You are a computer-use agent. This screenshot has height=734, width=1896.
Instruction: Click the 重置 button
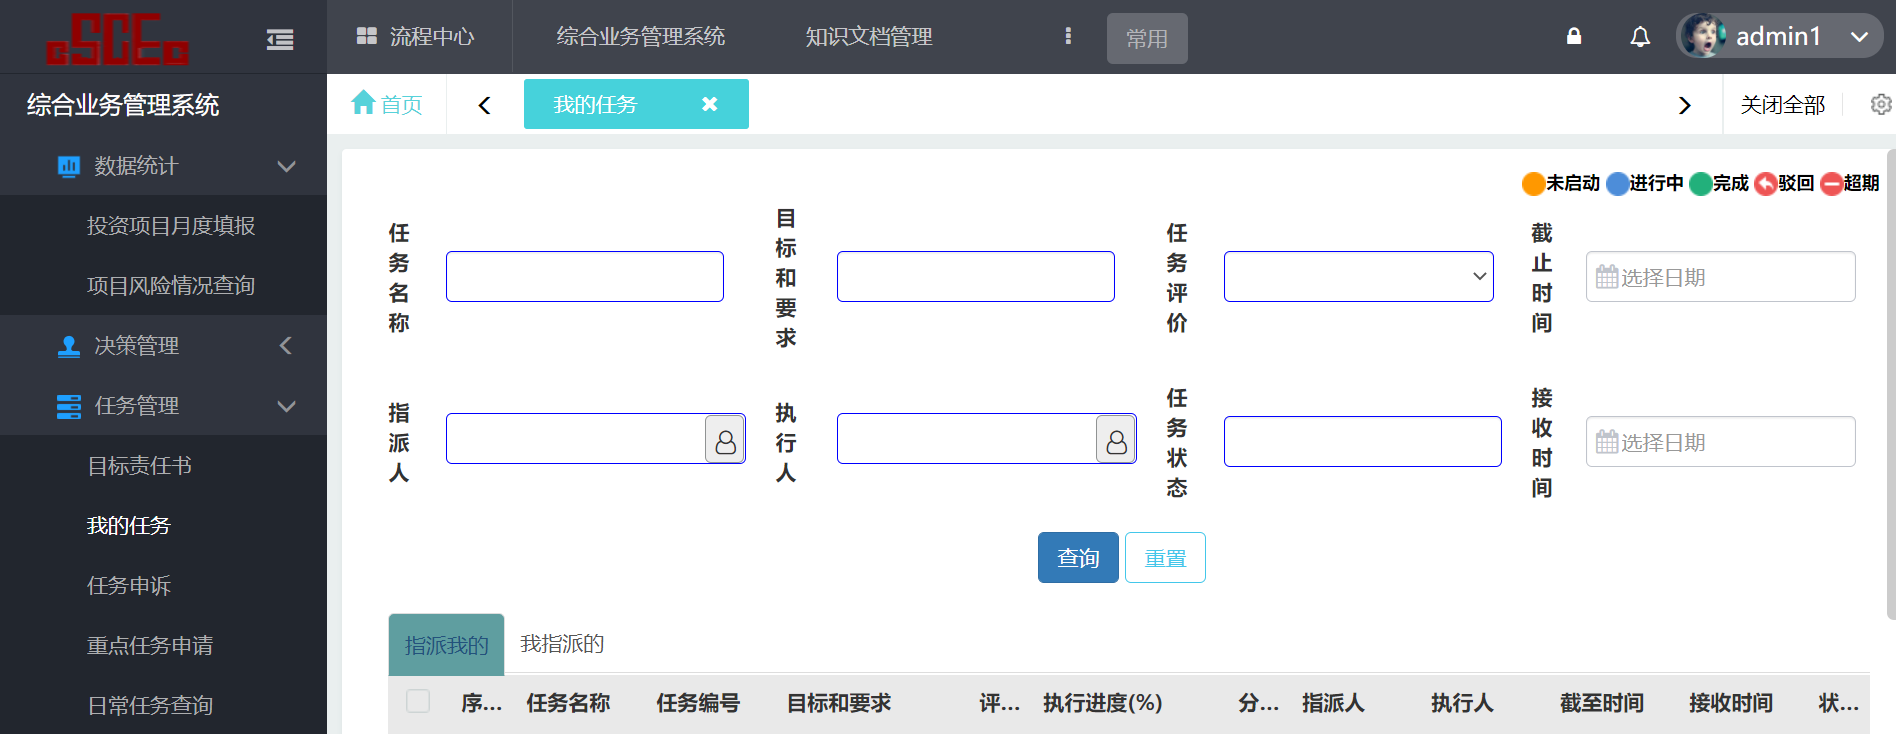(1165, 558)
